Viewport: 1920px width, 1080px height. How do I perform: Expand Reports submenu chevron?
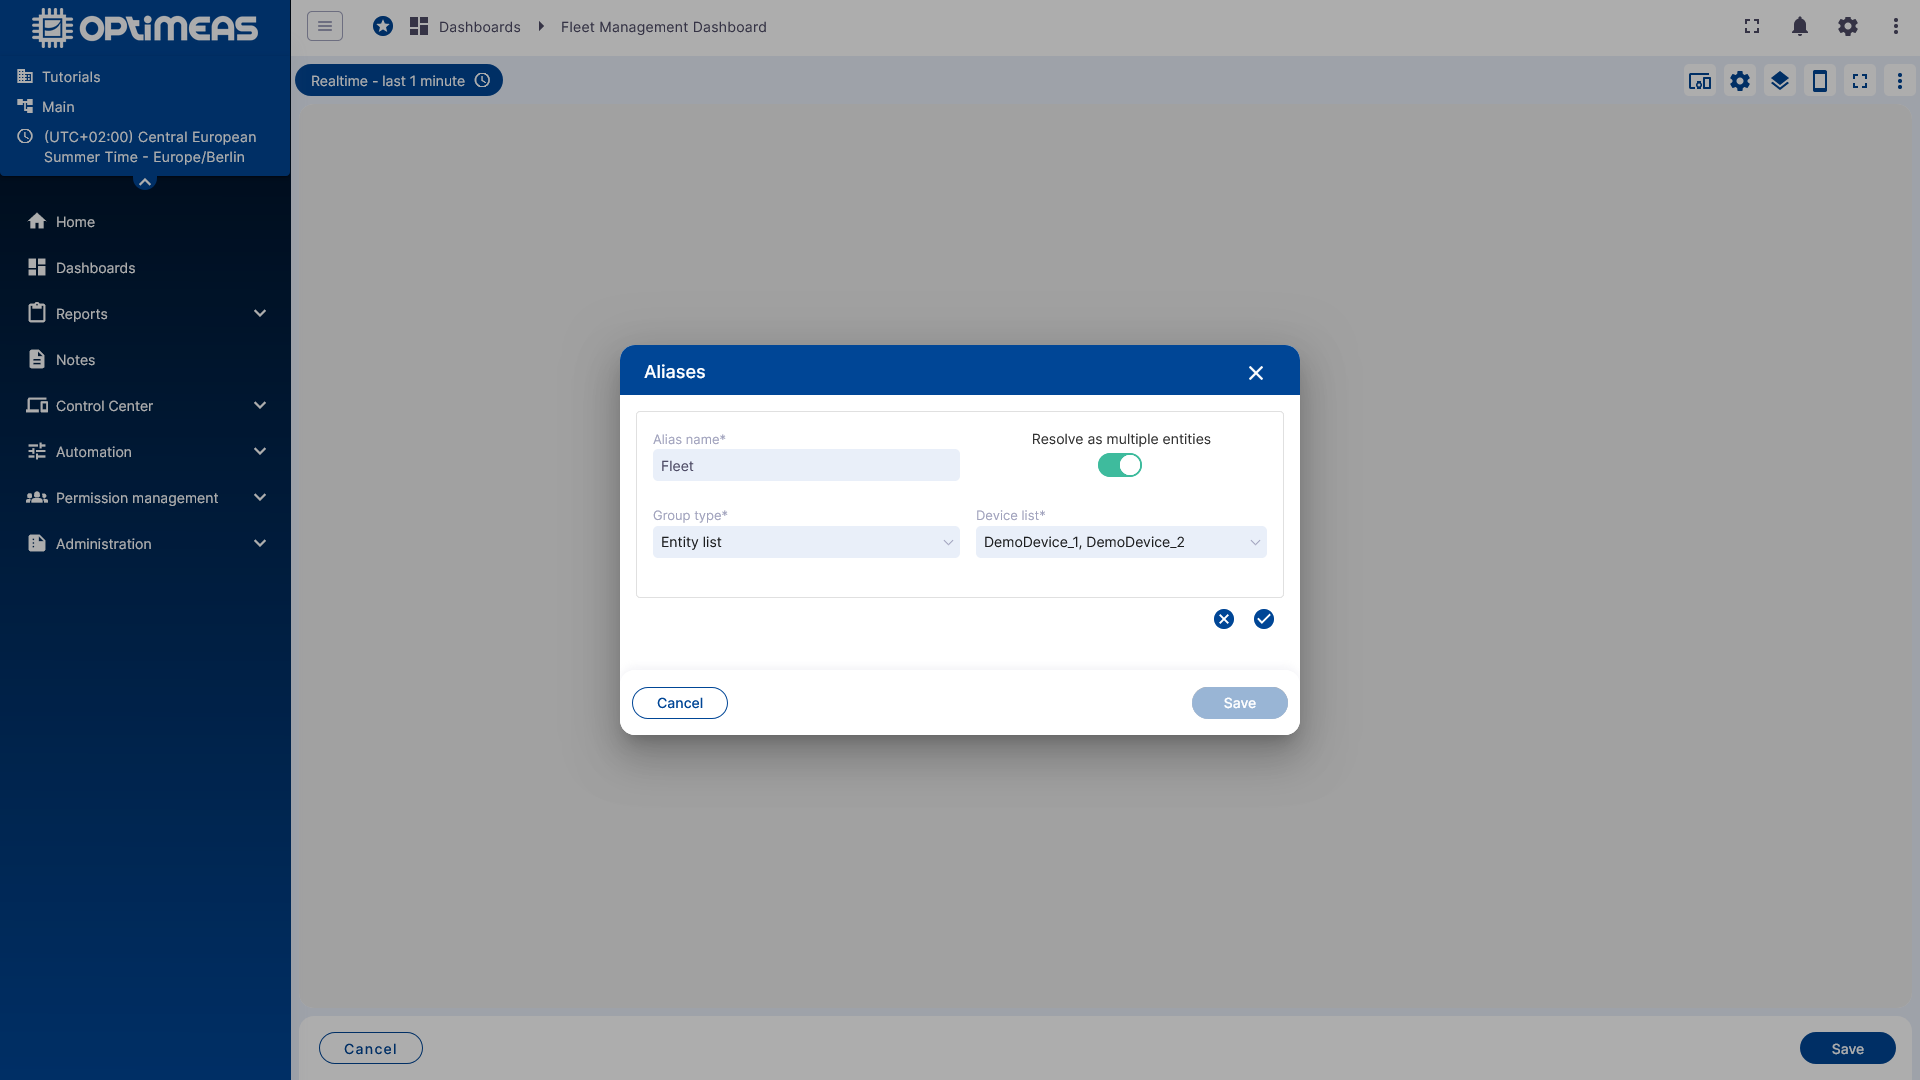tap(260, 314)
